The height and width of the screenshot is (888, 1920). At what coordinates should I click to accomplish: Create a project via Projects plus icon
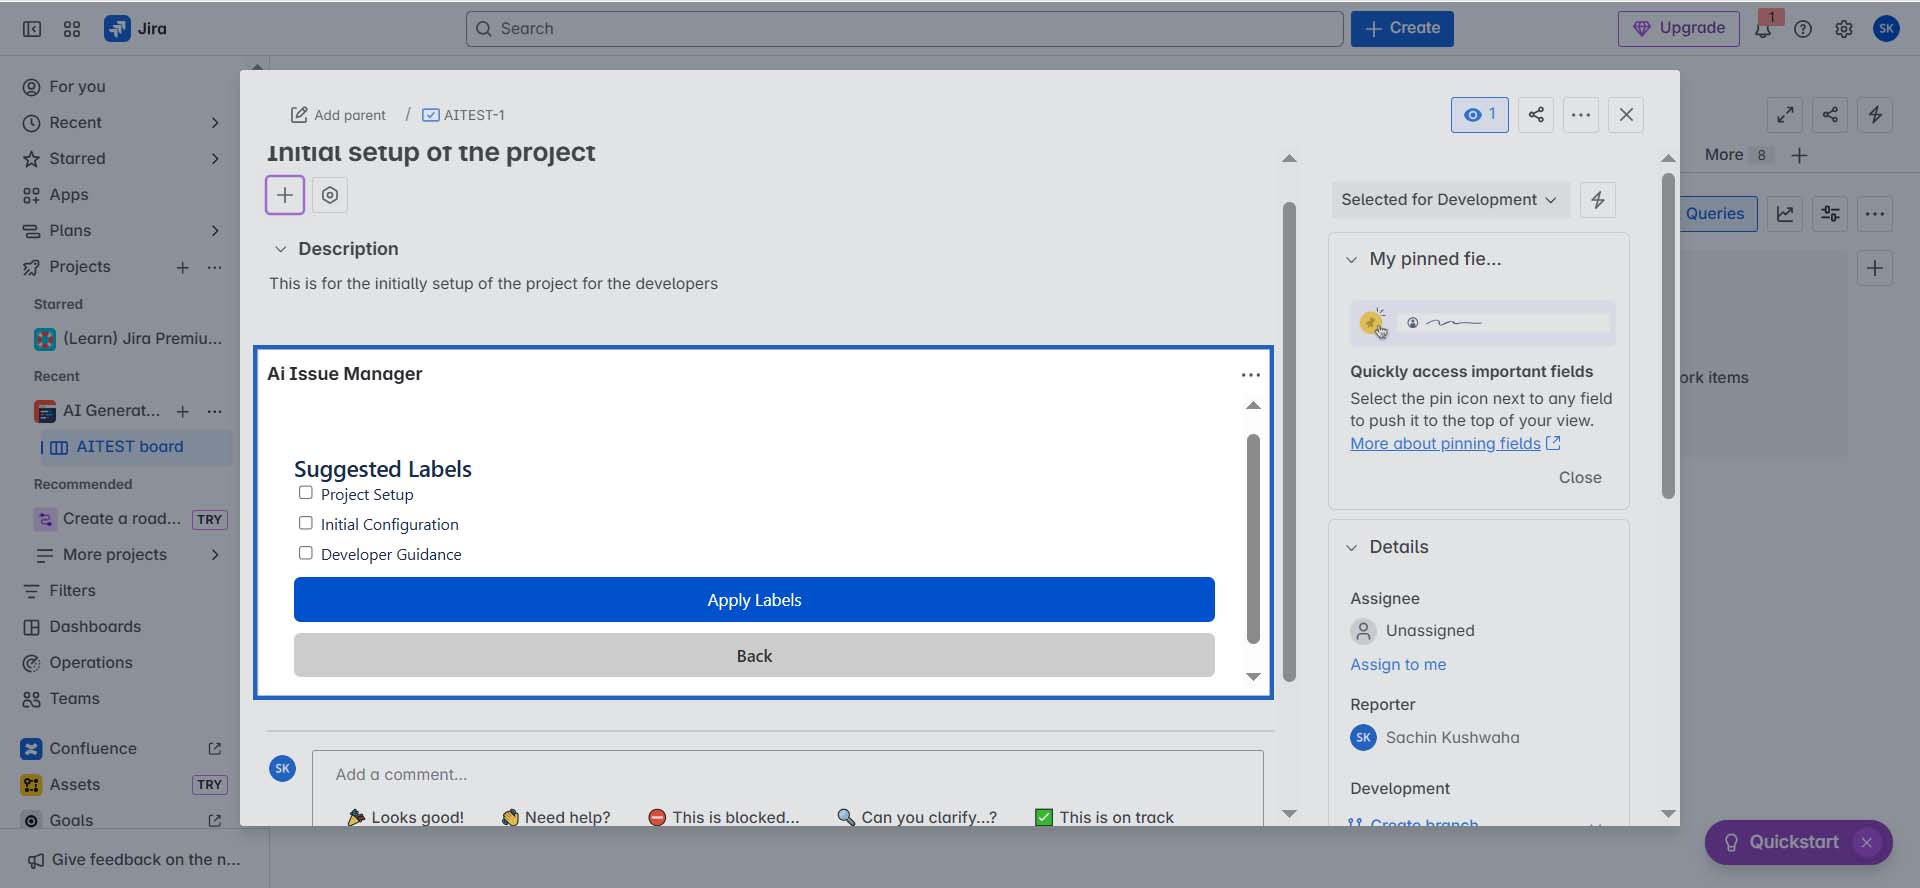(182, 267)
